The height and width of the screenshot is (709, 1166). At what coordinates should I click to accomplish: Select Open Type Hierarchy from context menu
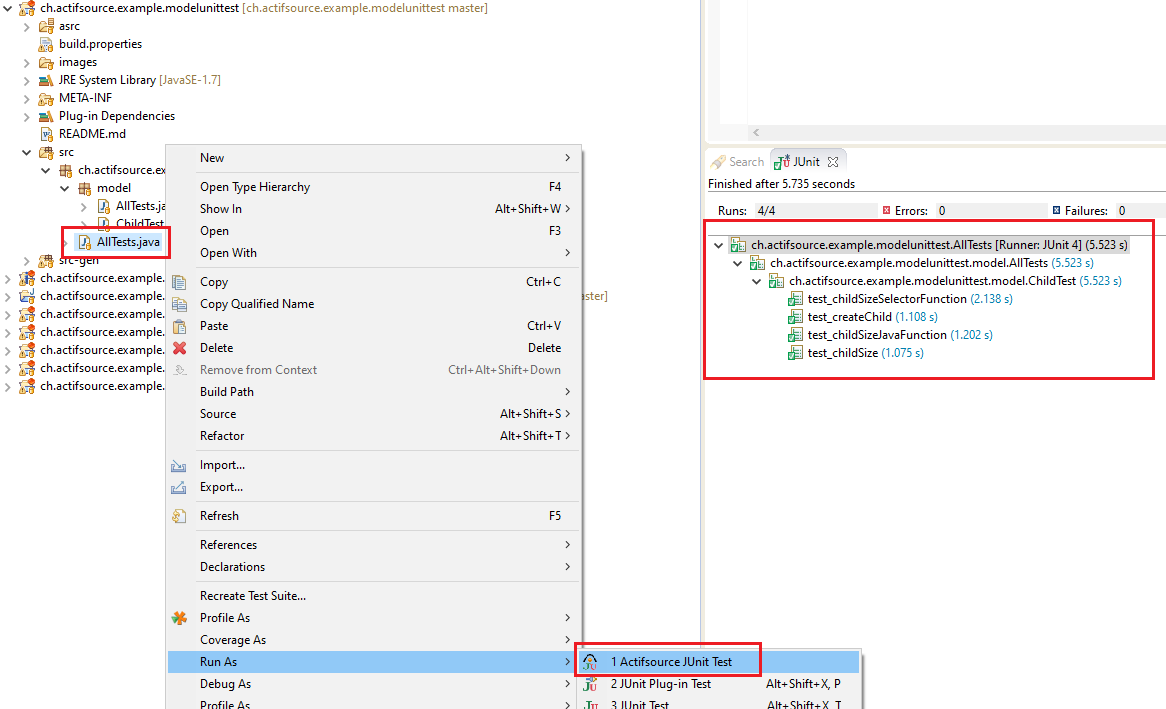tap(255, 186)
